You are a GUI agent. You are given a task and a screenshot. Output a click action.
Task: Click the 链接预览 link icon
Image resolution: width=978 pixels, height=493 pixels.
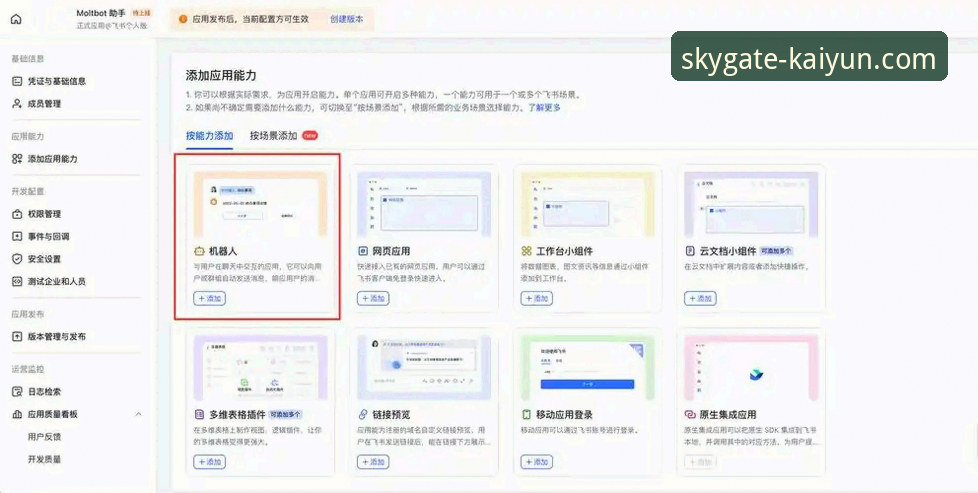(x=363, y=414)
